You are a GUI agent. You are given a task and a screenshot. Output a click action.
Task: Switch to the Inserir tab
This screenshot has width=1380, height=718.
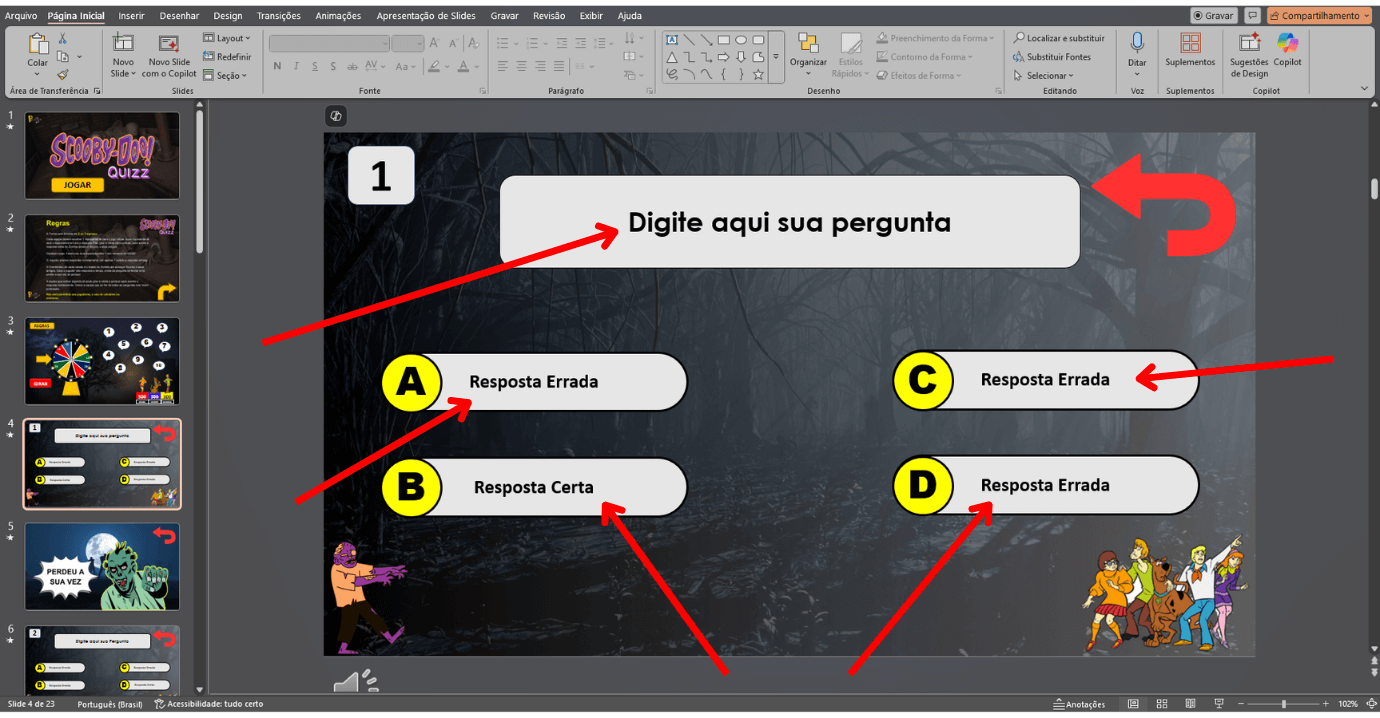131,16
